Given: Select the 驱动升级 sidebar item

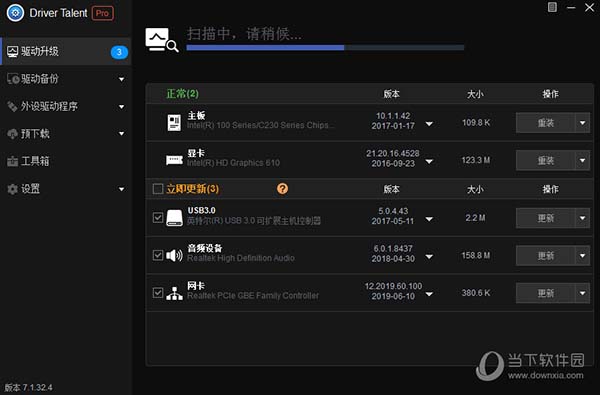Looking at the screenshot, I should [x=66, y=51].
